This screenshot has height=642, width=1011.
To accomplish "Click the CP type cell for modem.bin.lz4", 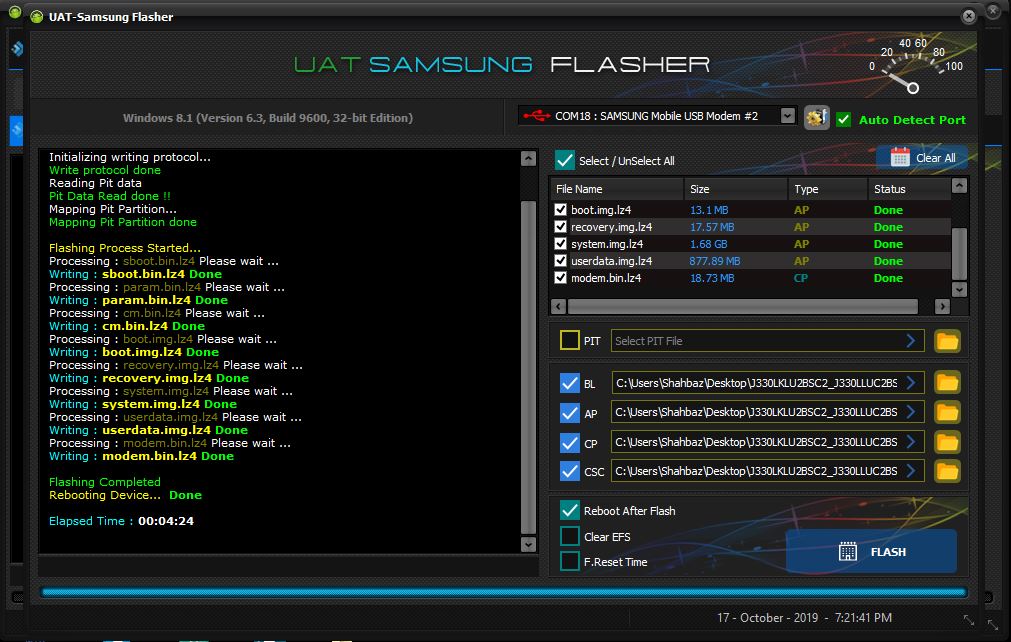I will coord(801,278).
